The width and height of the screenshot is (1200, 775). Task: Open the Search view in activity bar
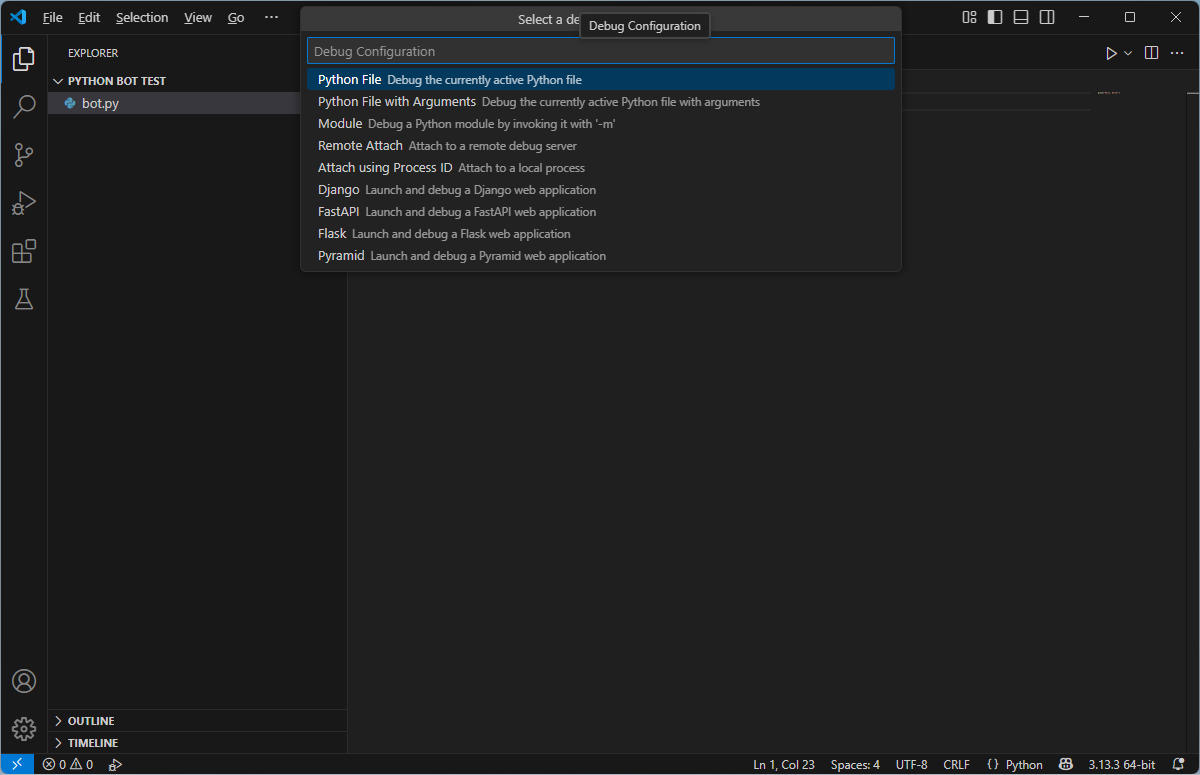pyautogui.click(x=24, y=107)
